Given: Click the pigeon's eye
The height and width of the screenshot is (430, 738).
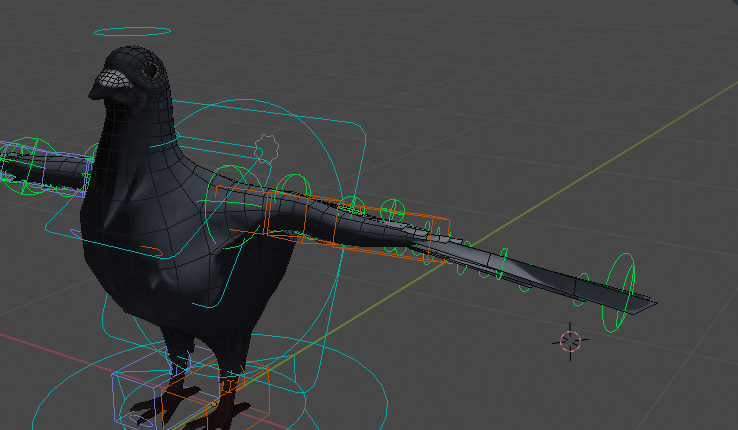Looking at the screenshot, I should pyautogui.click(x=151, y=70).
